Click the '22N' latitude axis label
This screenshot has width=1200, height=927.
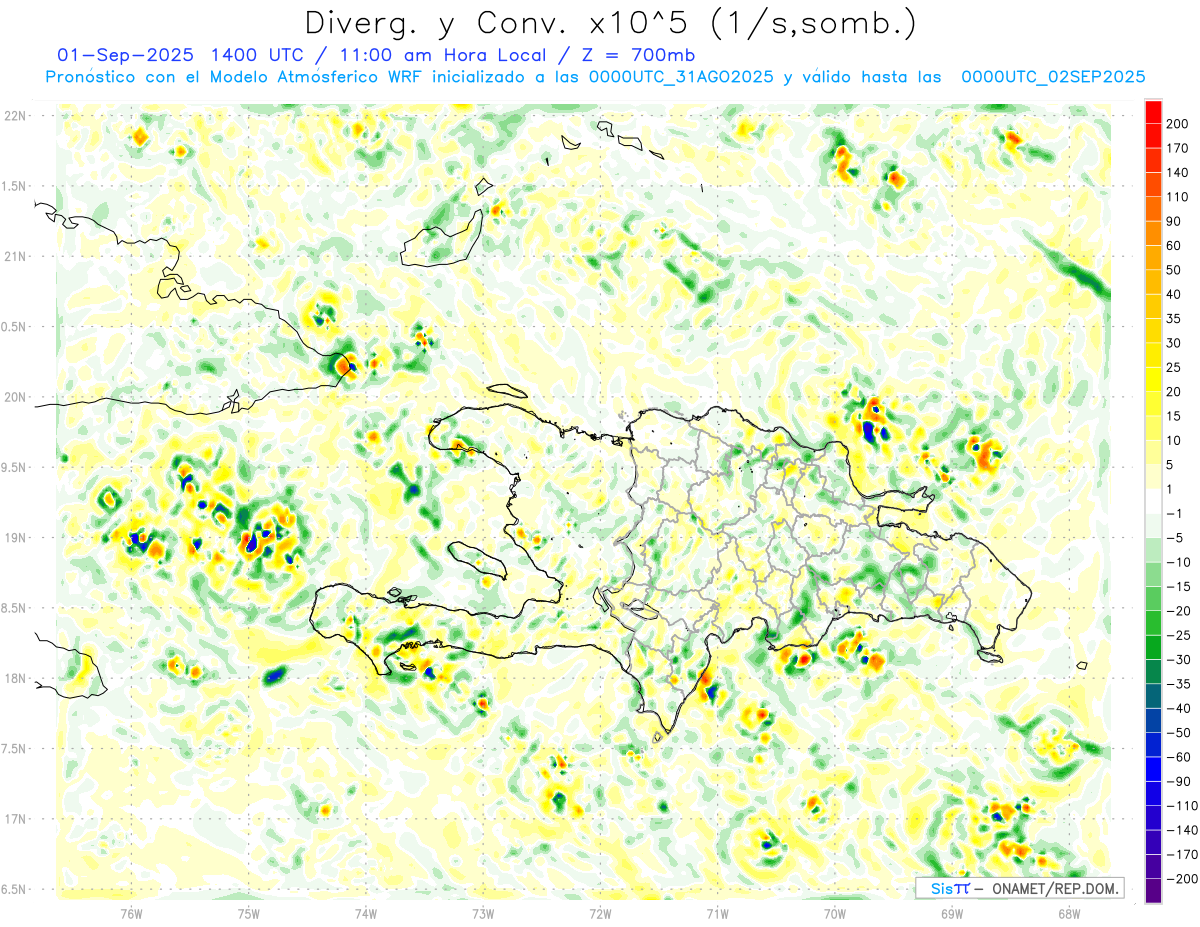coord(15,116)
